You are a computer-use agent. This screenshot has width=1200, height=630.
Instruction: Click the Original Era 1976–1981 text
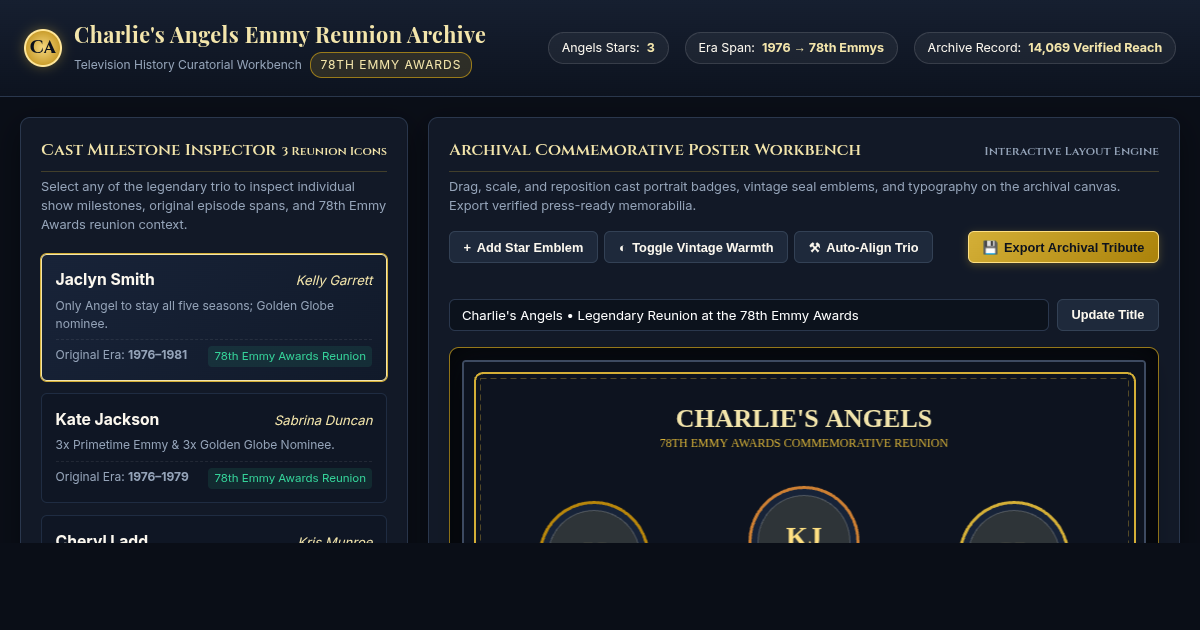121,355
